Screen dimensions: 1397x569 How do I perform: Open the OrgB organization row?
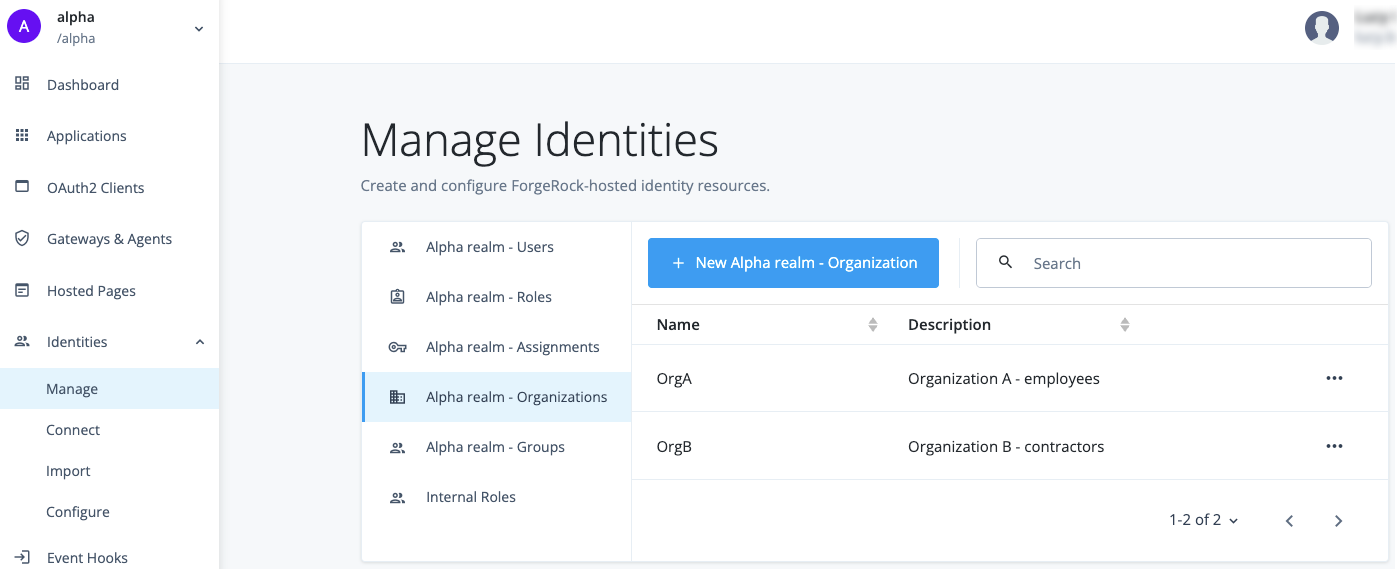click(1010, 446)
